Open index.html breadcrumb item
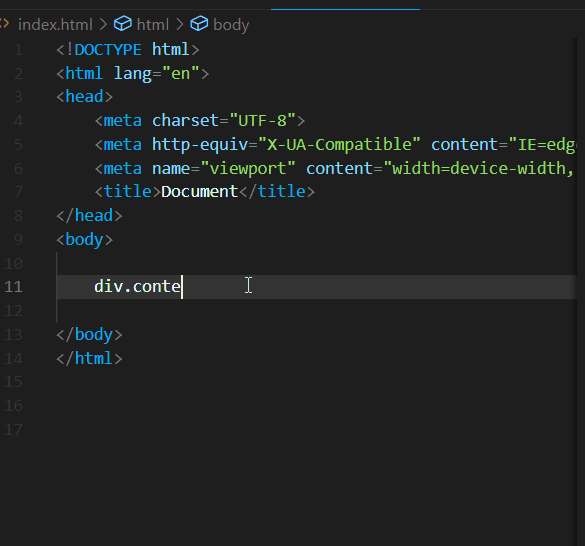Image resolution: width=585 pixels, height=546 pixels. click(x=55, y=25)
